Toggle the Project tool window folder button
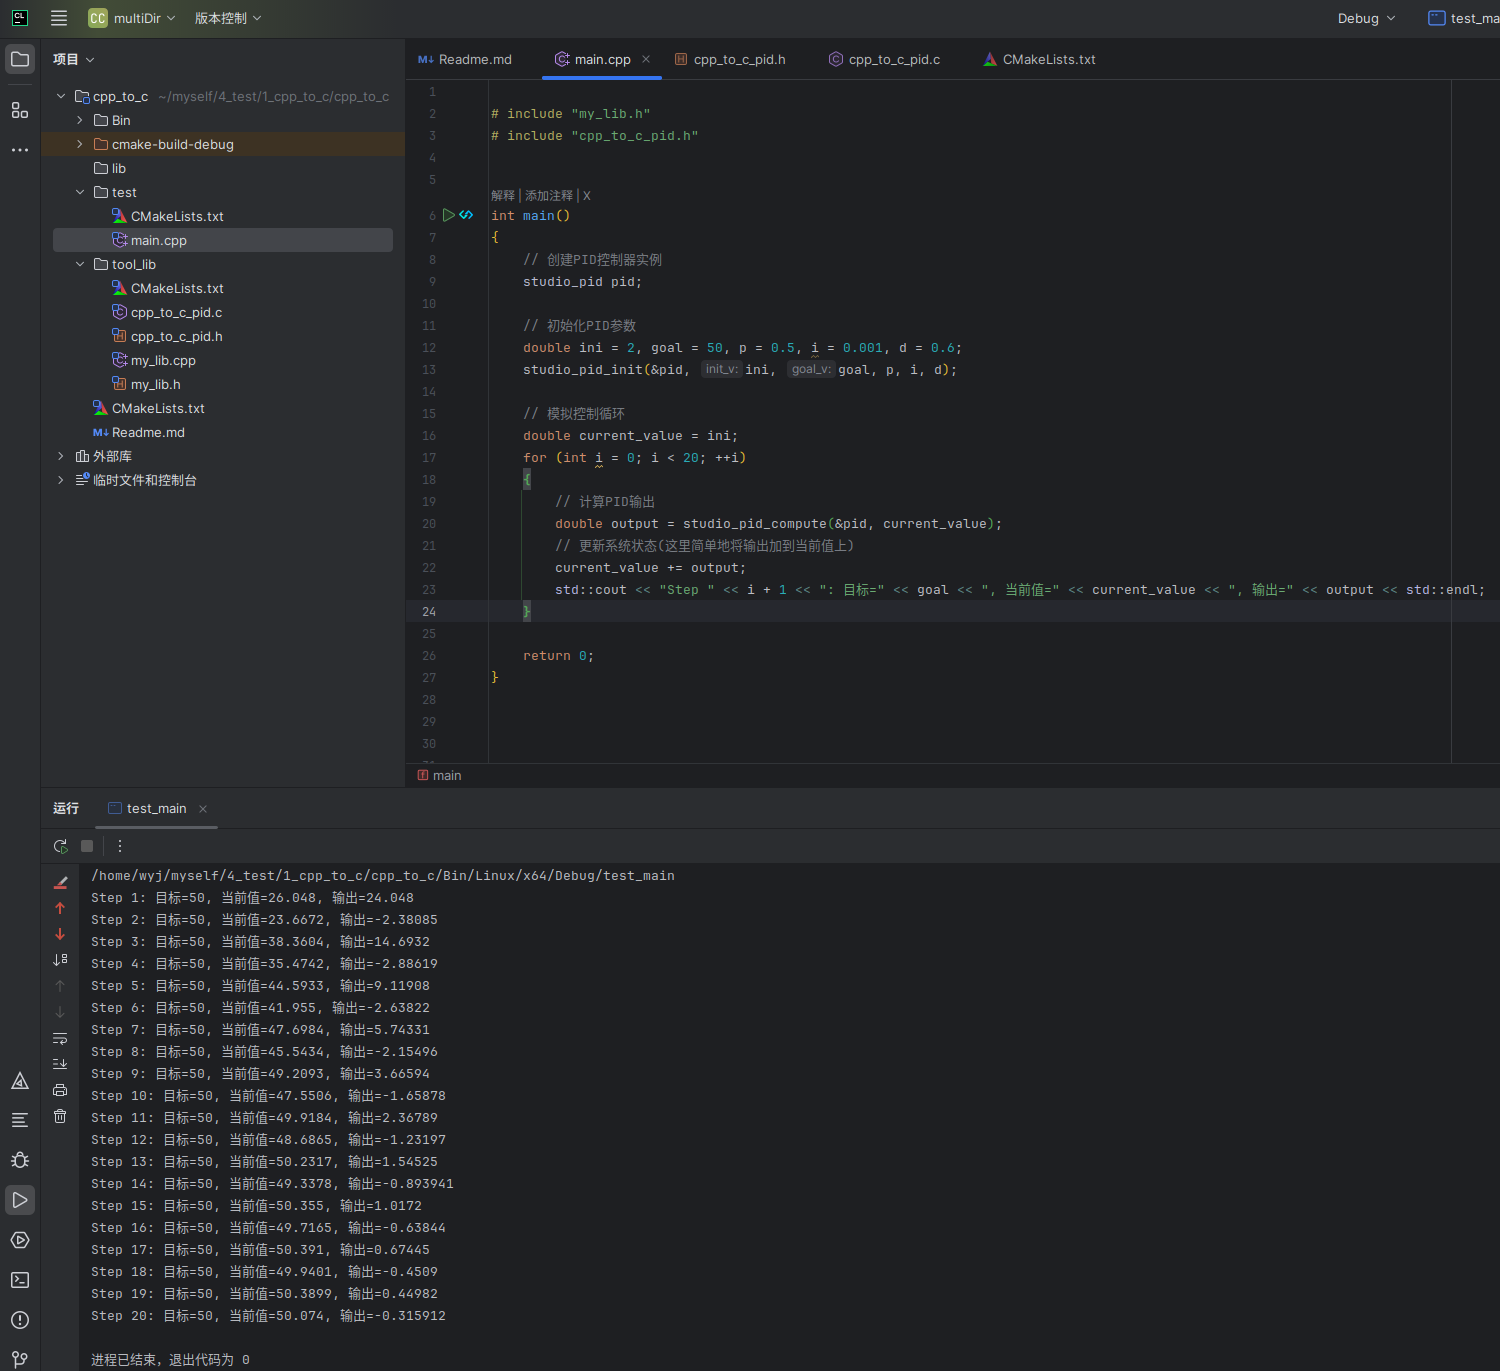 pos(20,59)
